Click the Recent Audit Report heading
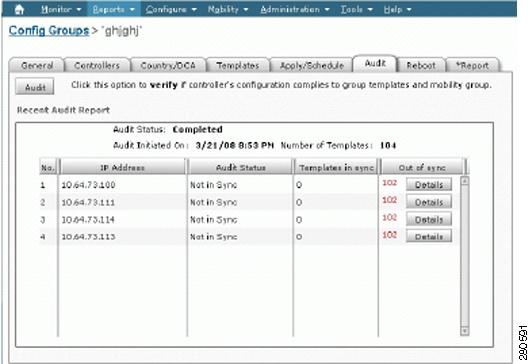This screenshot has width=530, height=364. [63, 110]
